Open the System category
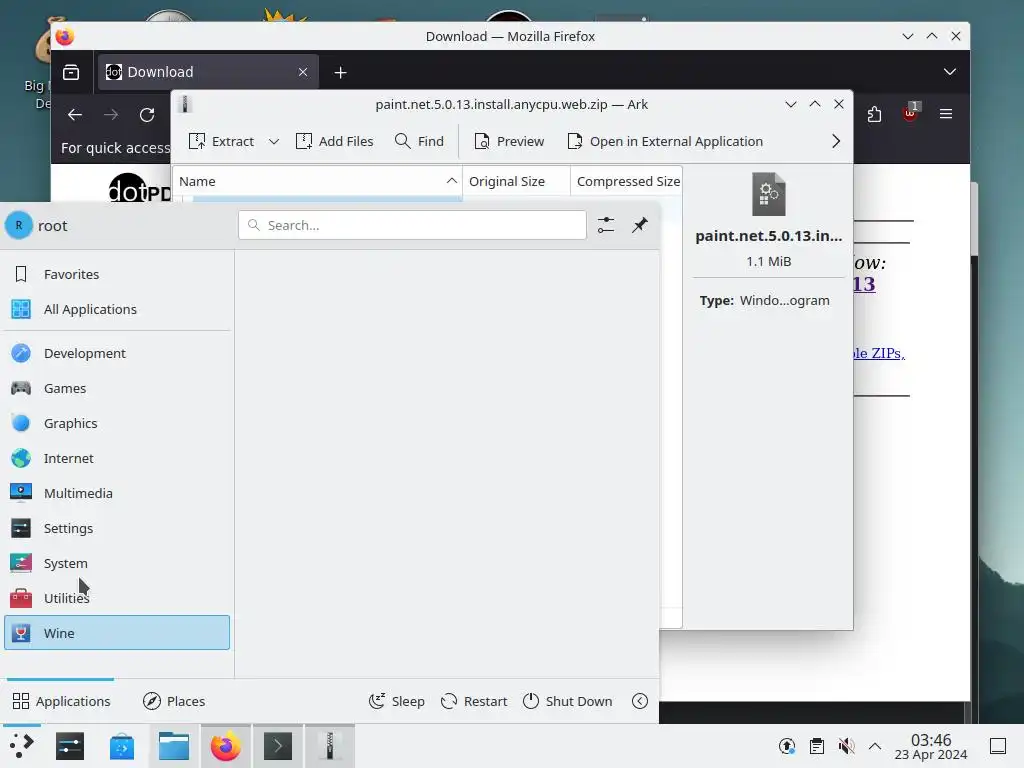This screenshot has height=768, width=1024. 117,563
